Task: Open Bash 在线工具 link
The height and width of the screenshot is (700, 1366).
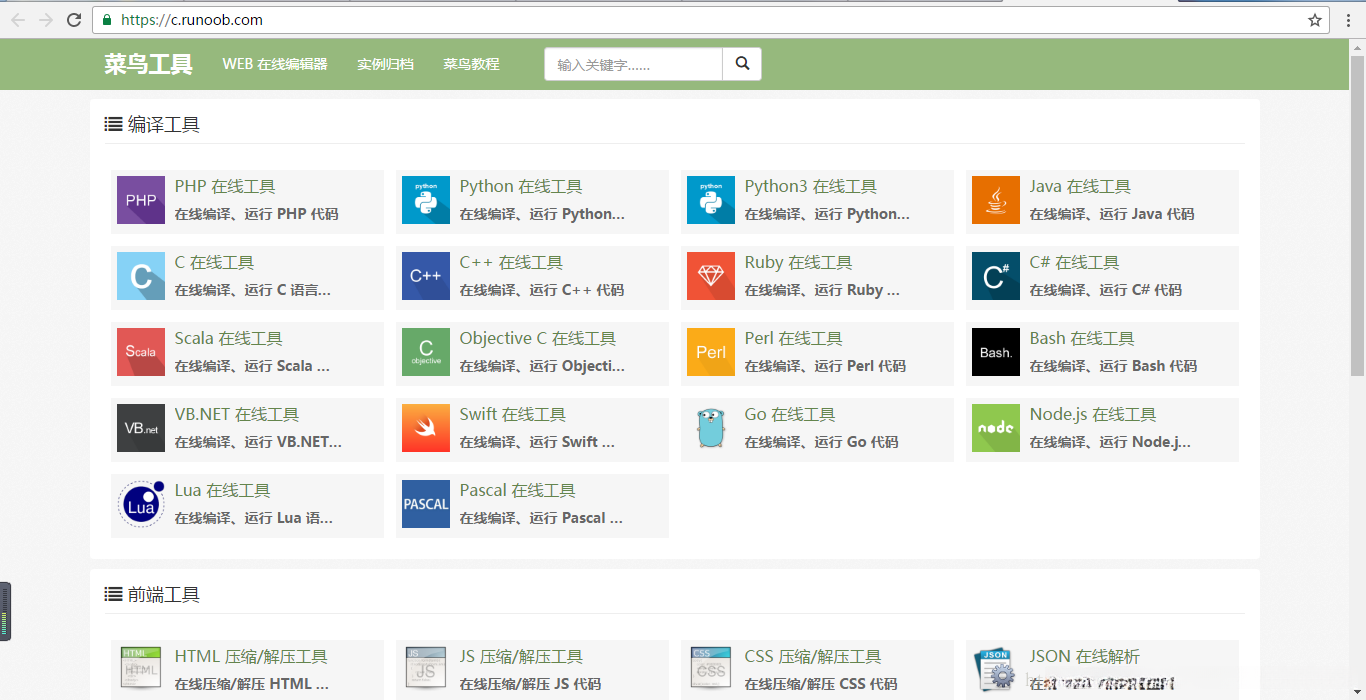Action: (x=1082, y=338)
